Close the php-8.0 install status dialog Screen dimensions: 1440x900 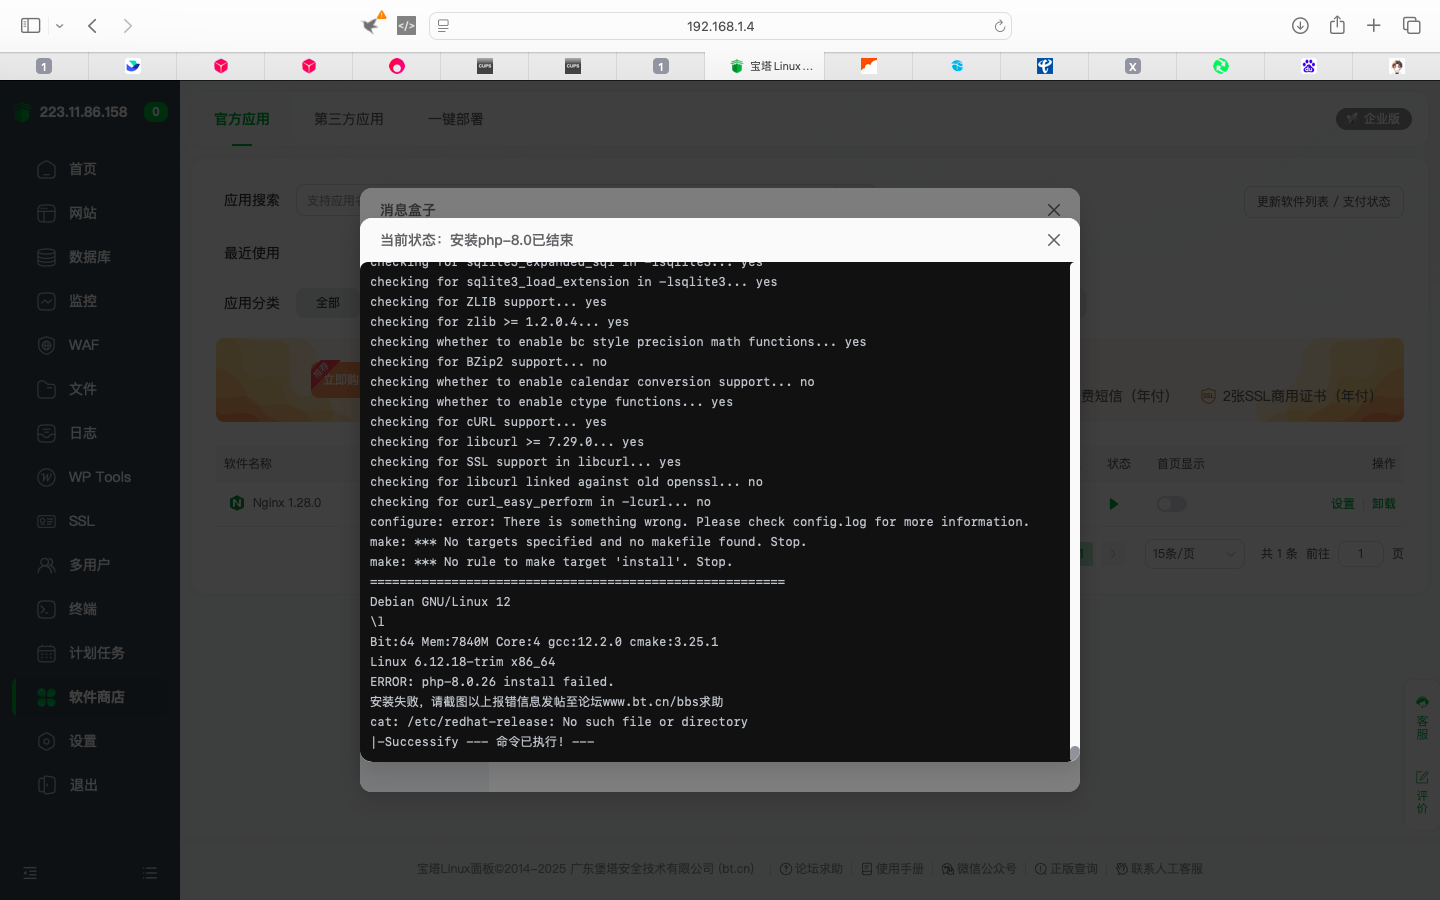click(1053, 240)
